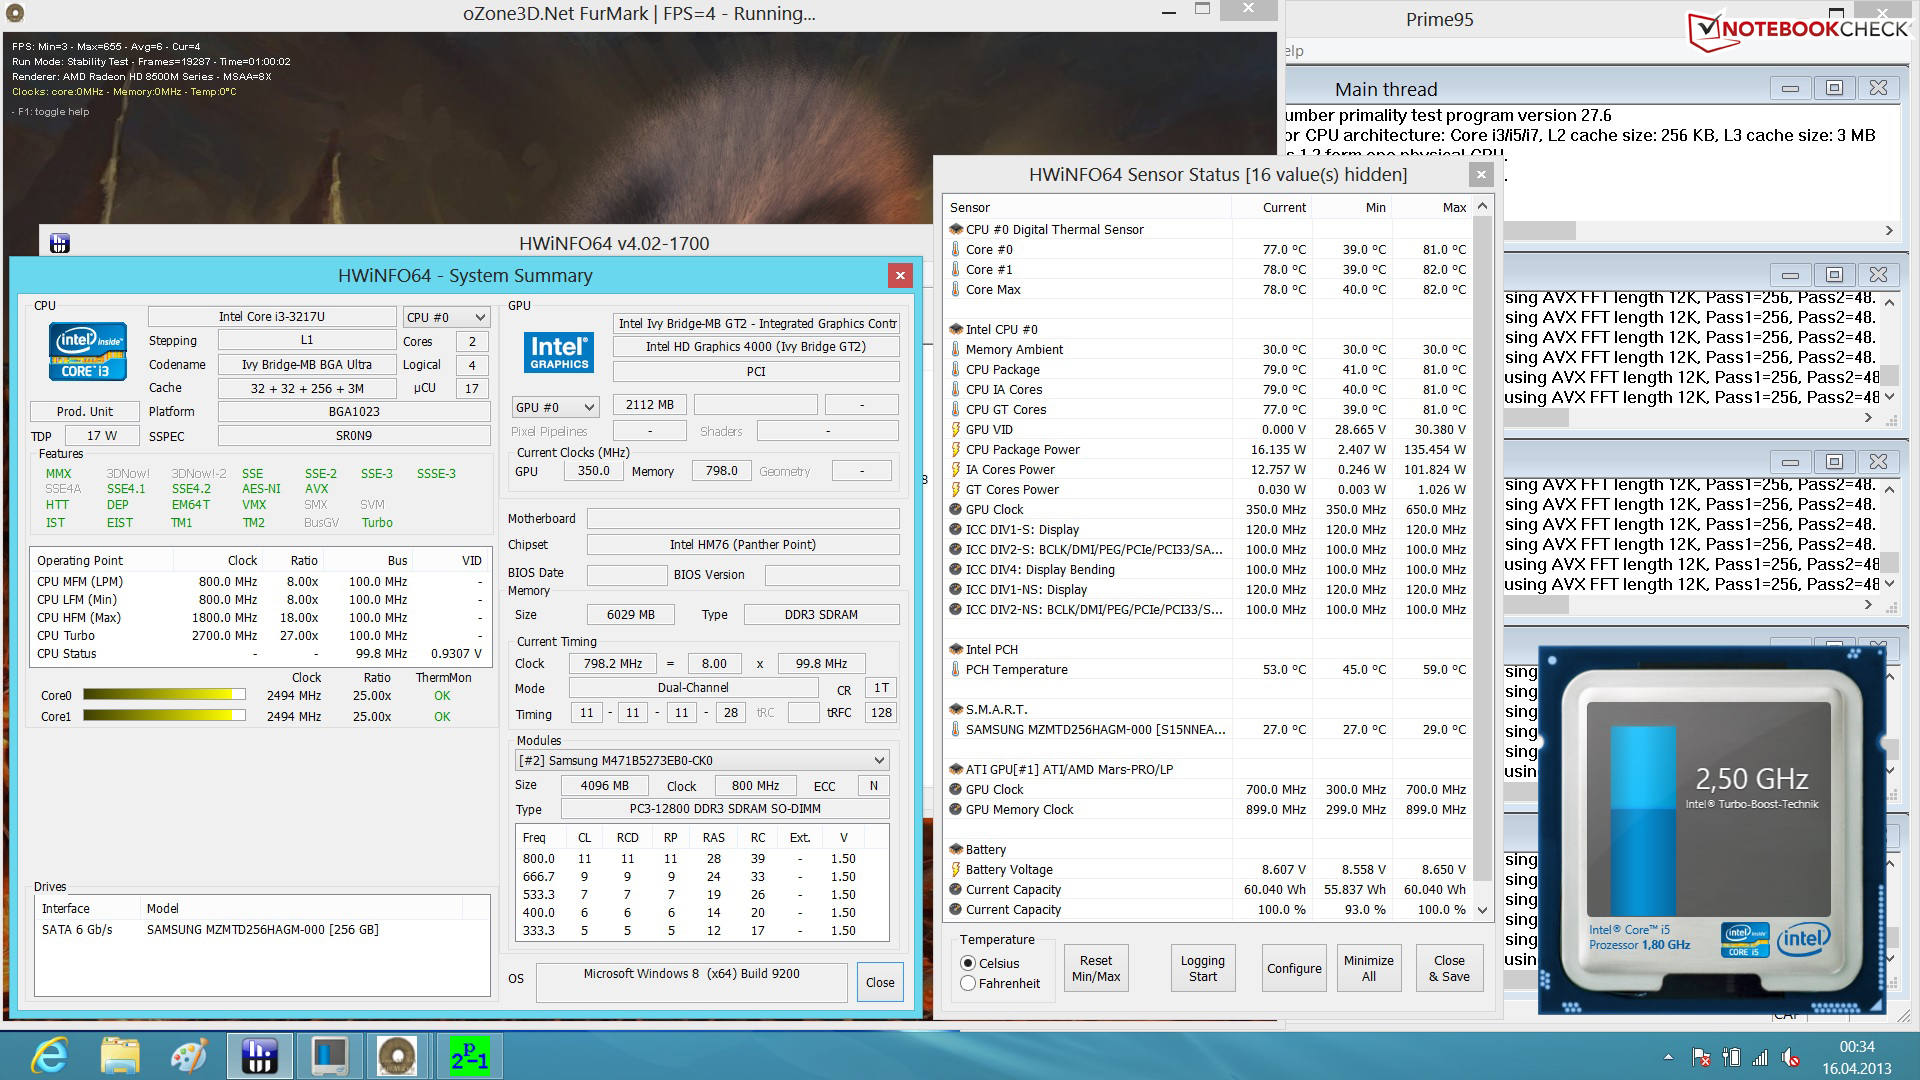Click the thermometer icon beside Core #0
The image size is (1920, 1080).
955,249
